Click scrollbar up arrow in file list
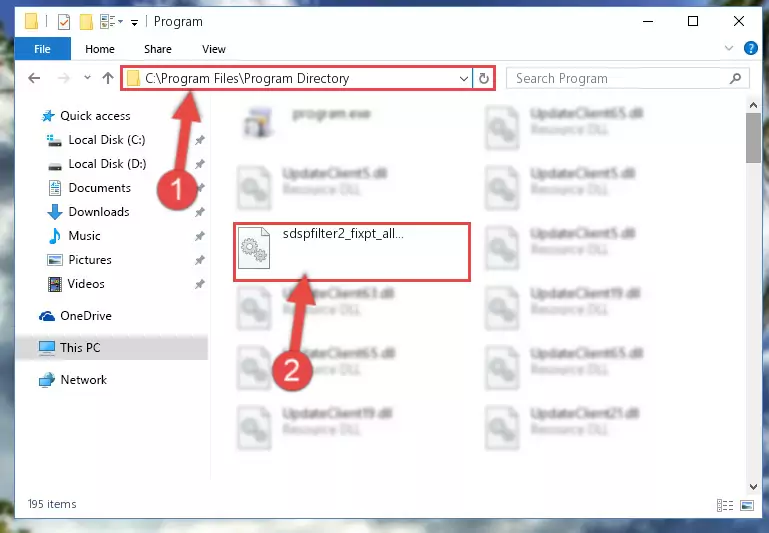This screenshot has height=533, width=769. point(753,105)
